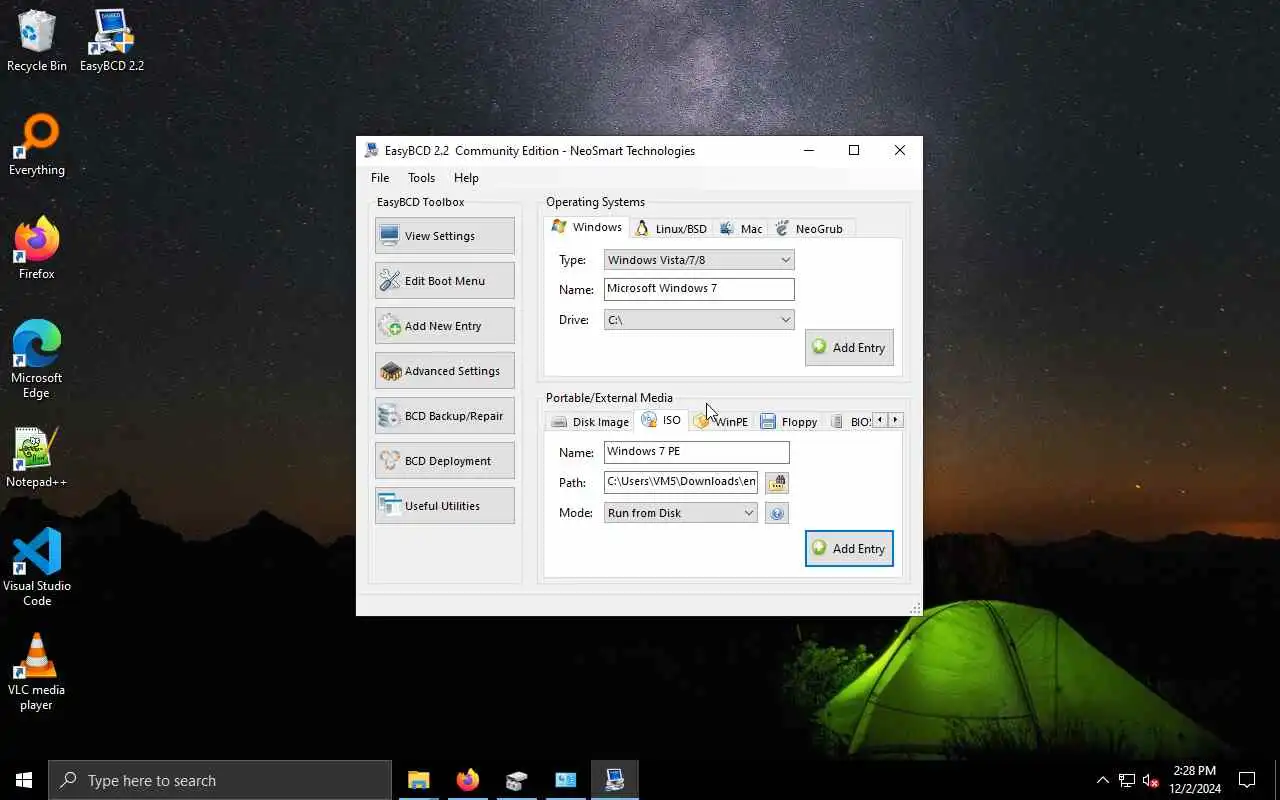
Task: Click the muted volume tray icon
Action: pos(1151,780)
